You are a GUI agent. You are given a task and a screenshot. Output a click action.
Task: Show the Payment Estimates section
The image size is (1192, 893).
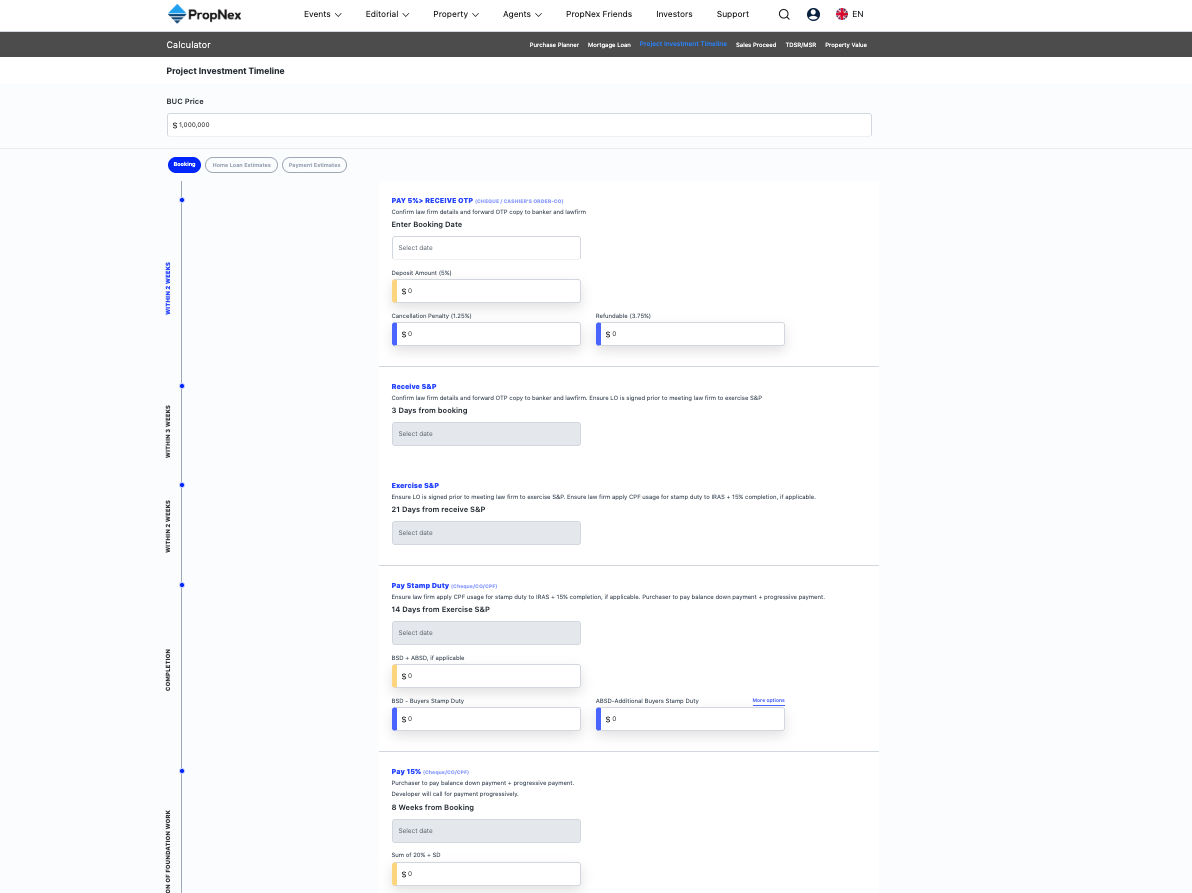314,165
